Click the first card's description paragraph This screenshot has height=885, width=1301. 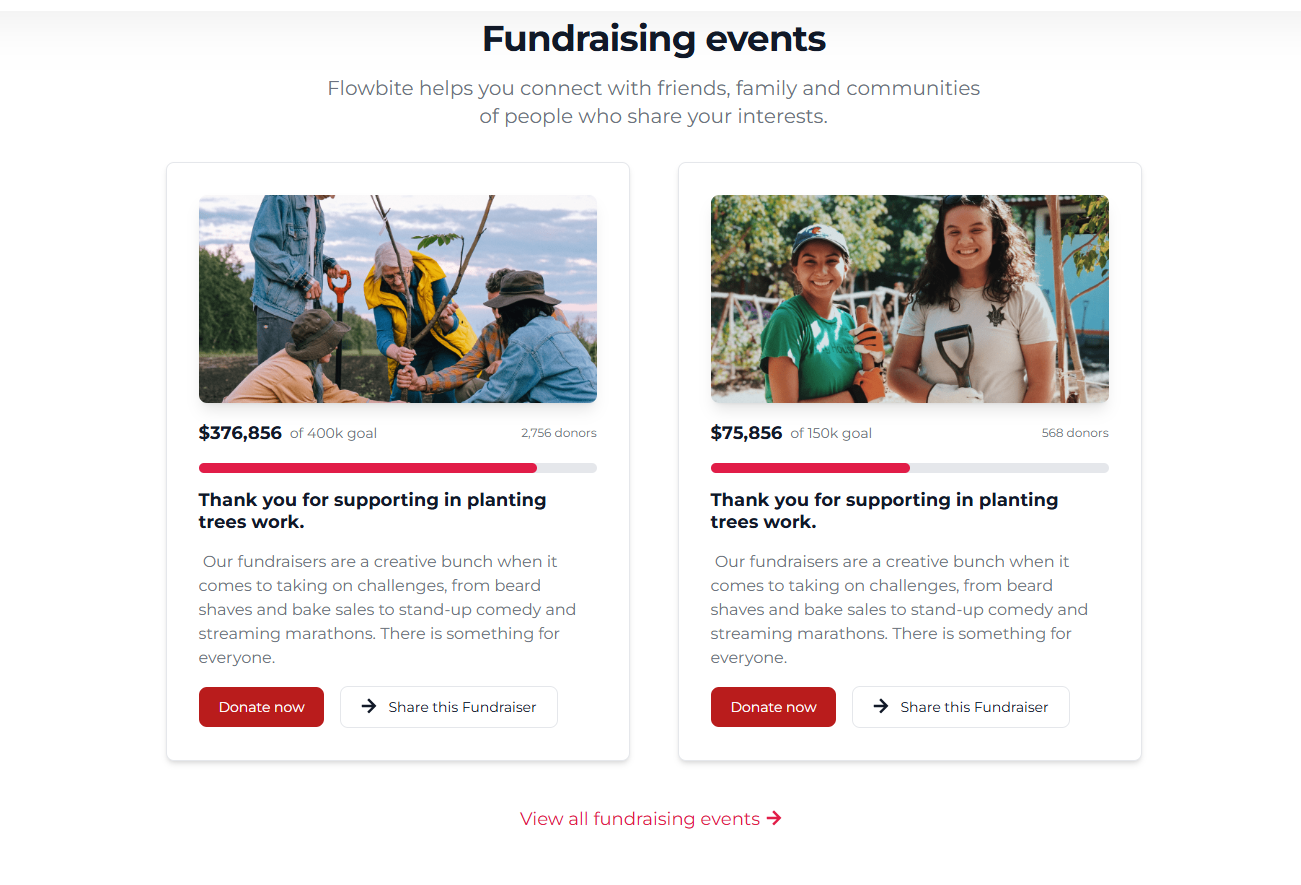pyautogui.click(x=387, y=609)
